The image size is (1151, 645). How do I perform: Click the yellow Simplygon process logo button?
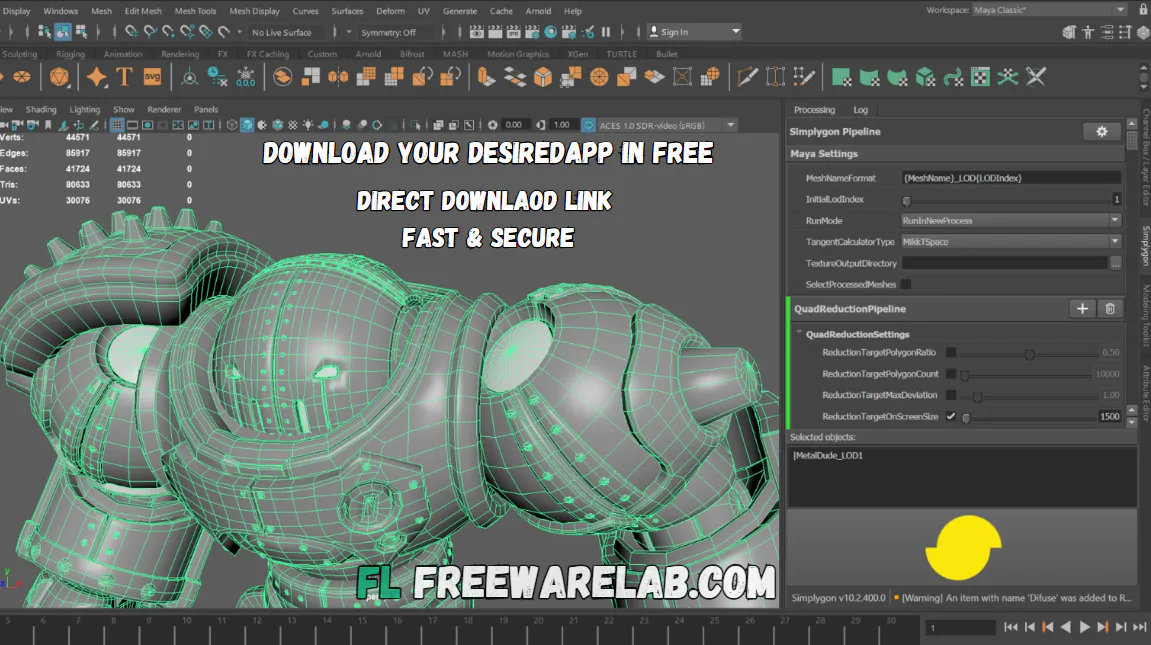pyautogui.click(x=963, y=547)
